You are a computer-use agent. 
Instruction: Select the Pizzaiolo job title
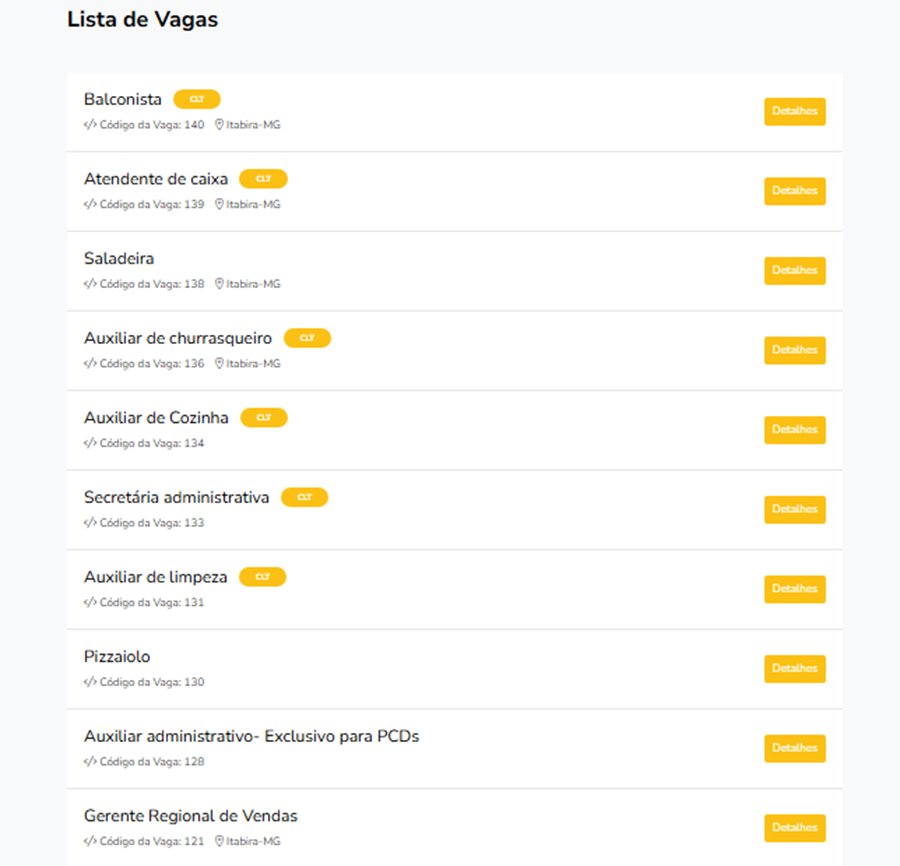[x=117, y=657]
